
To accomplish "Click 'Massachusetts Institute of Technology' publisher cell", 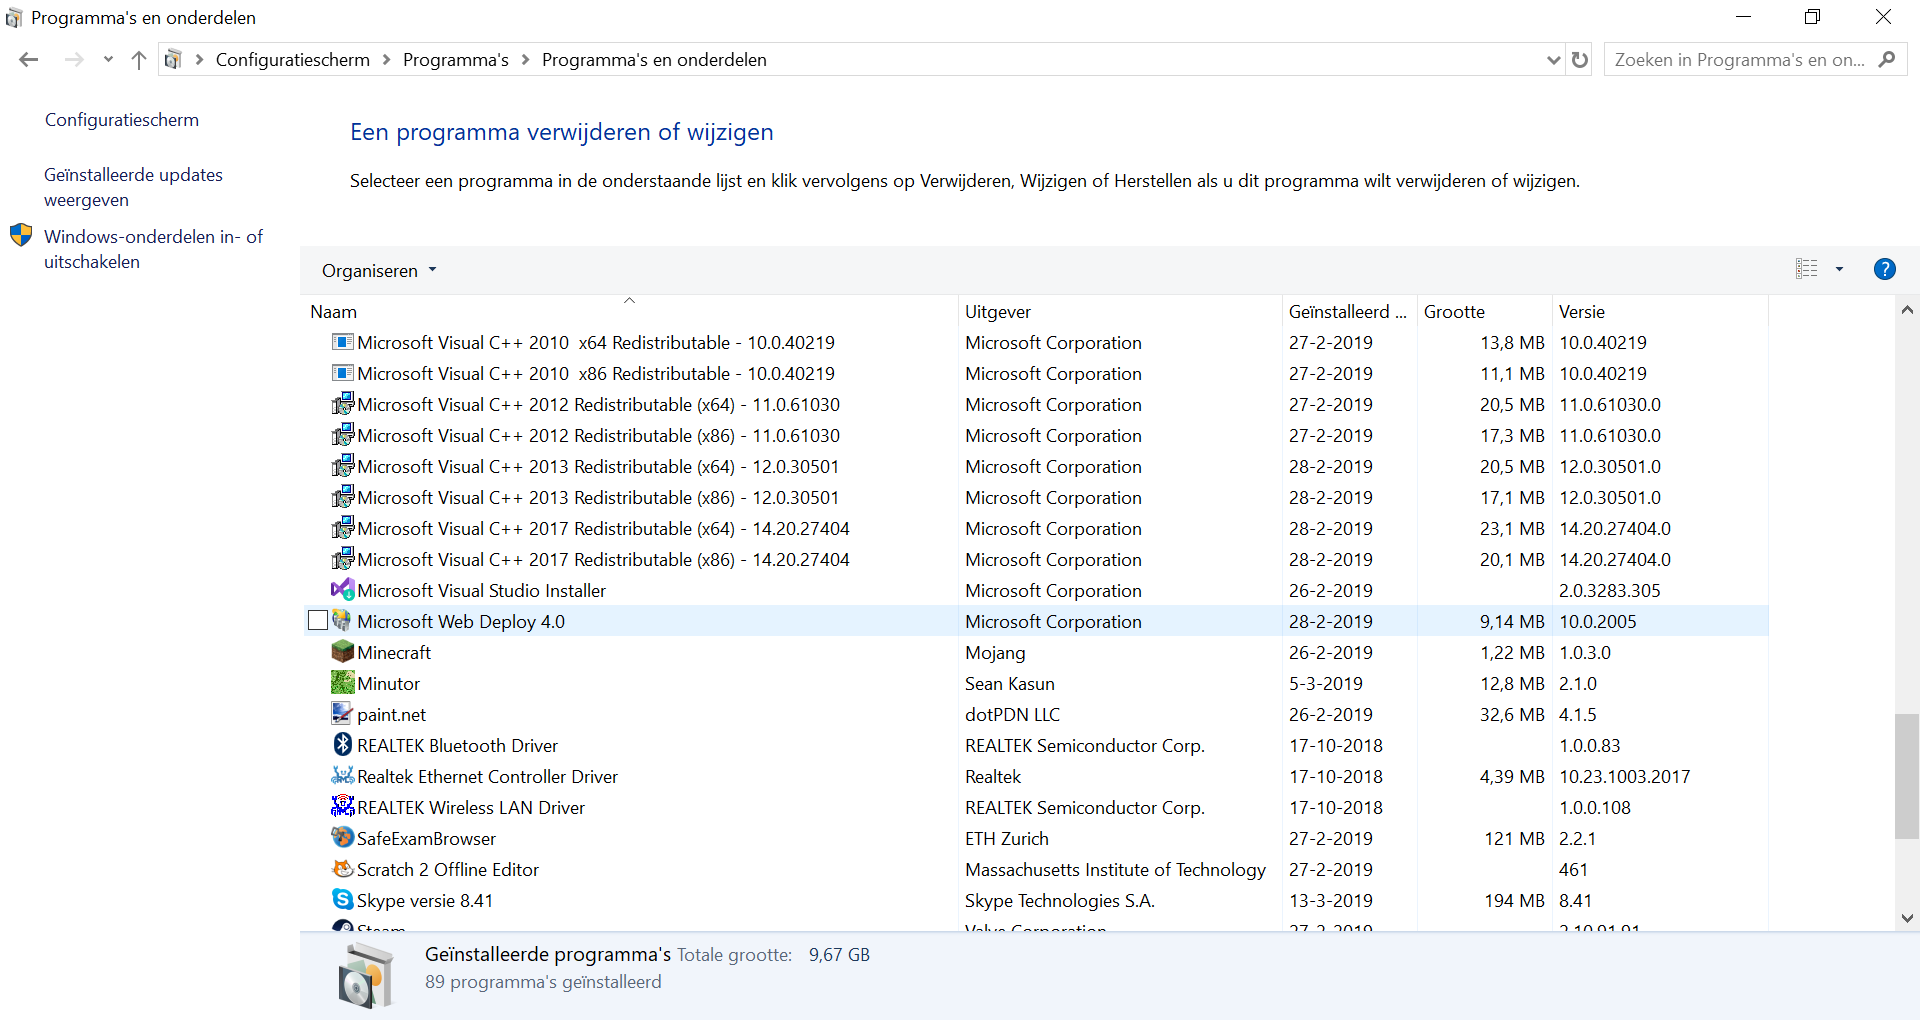I will pyautogui.click(x=1115, y=870).
